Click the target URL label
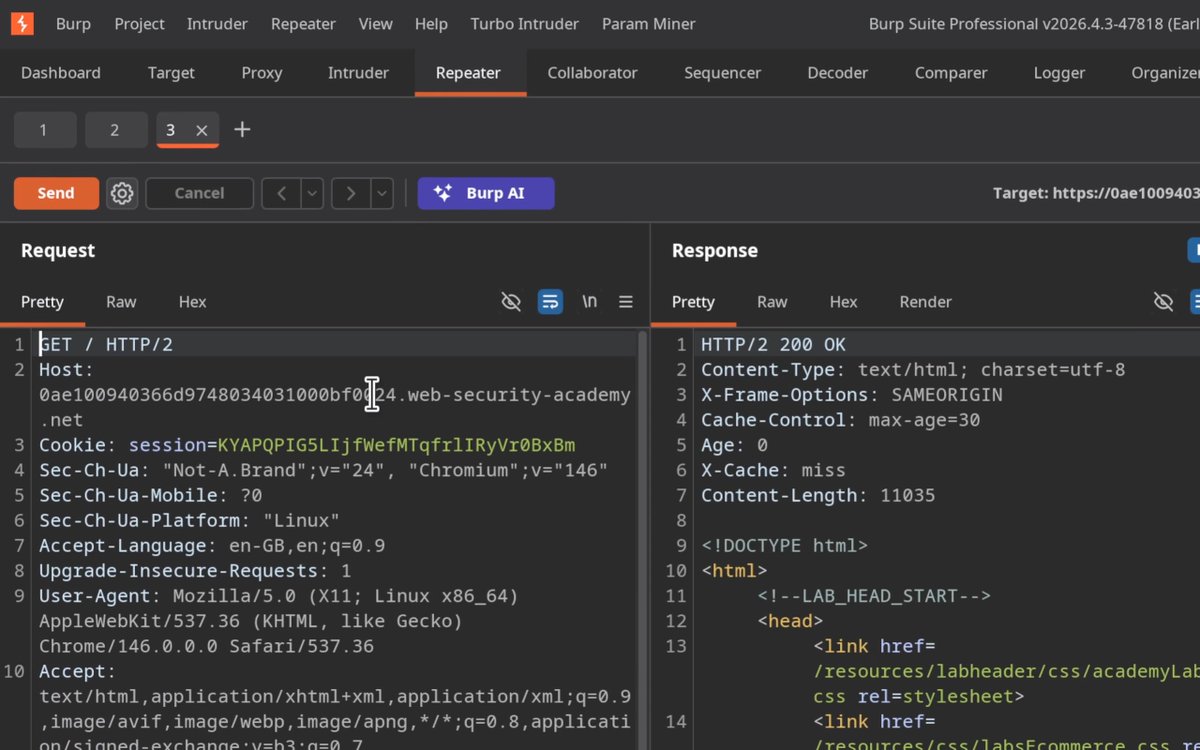 pyautogui.click(x=1096, y=194)
